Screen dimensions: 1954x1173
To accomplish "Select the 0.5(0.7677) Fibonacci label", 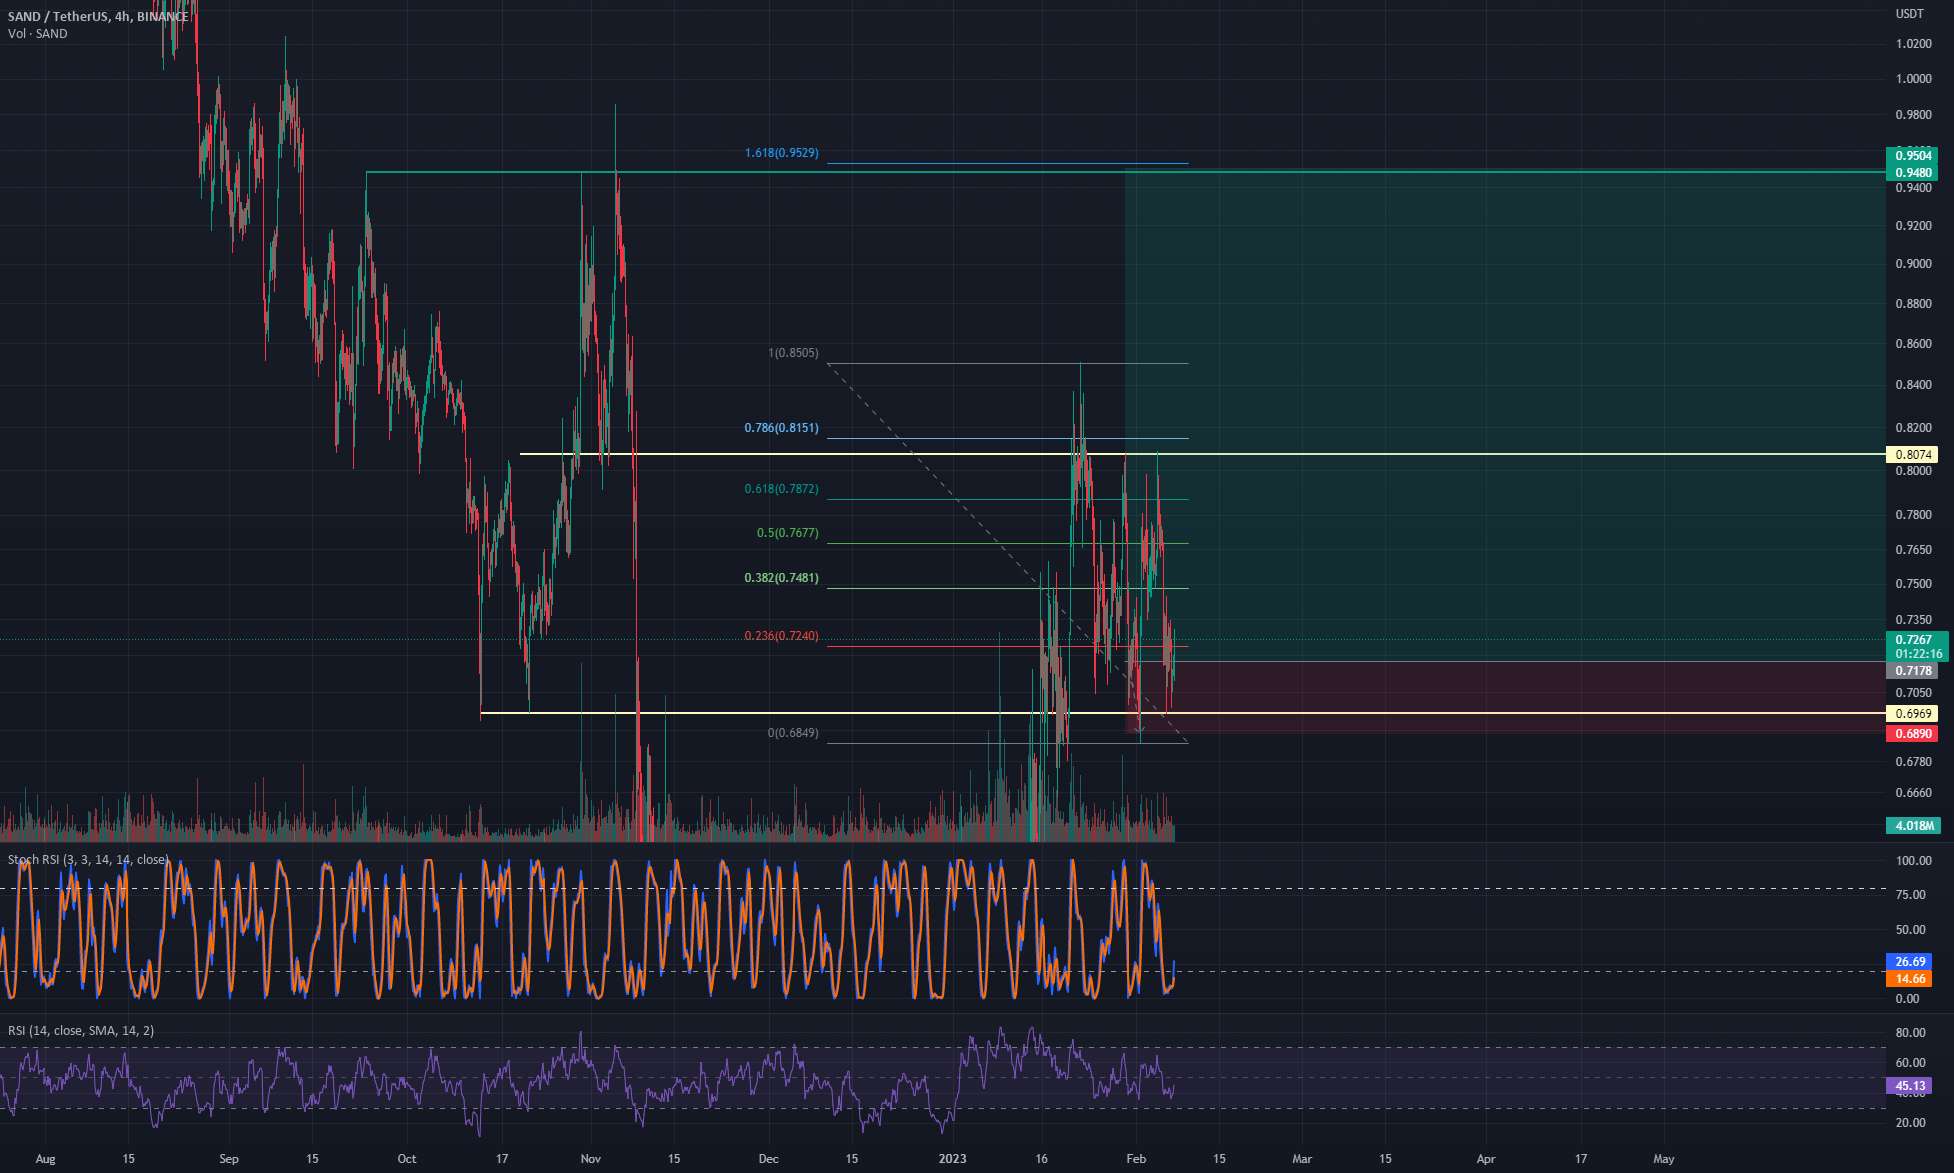I will 787,533.
